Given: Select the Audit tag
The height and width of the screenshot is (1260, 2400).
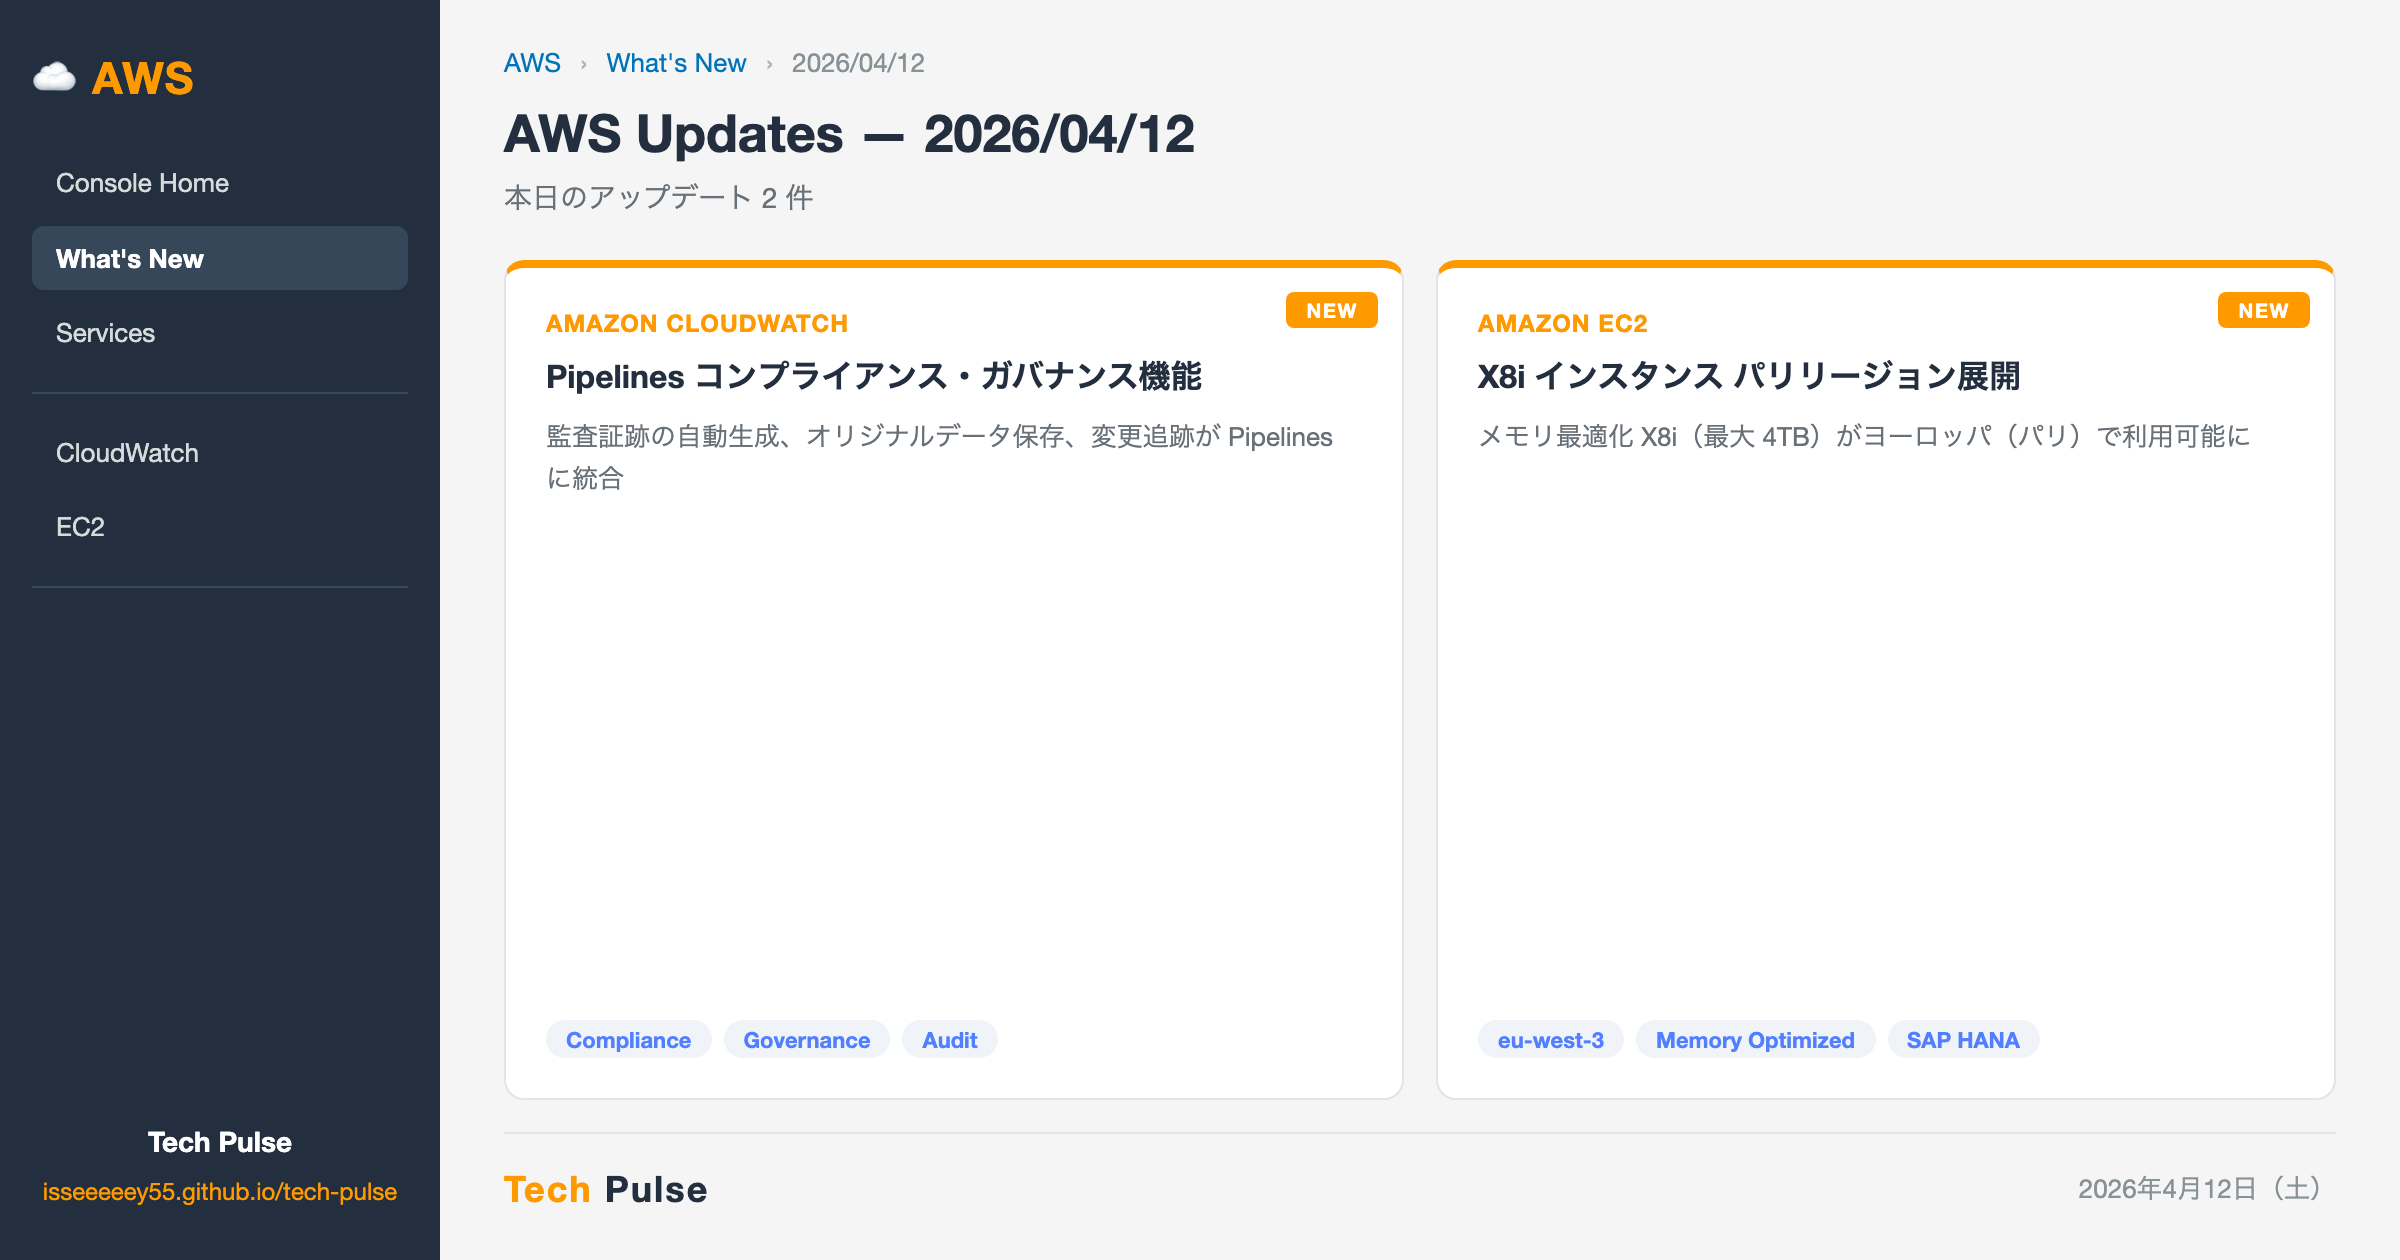Looking at the screenshot, I should [949, 1040].
